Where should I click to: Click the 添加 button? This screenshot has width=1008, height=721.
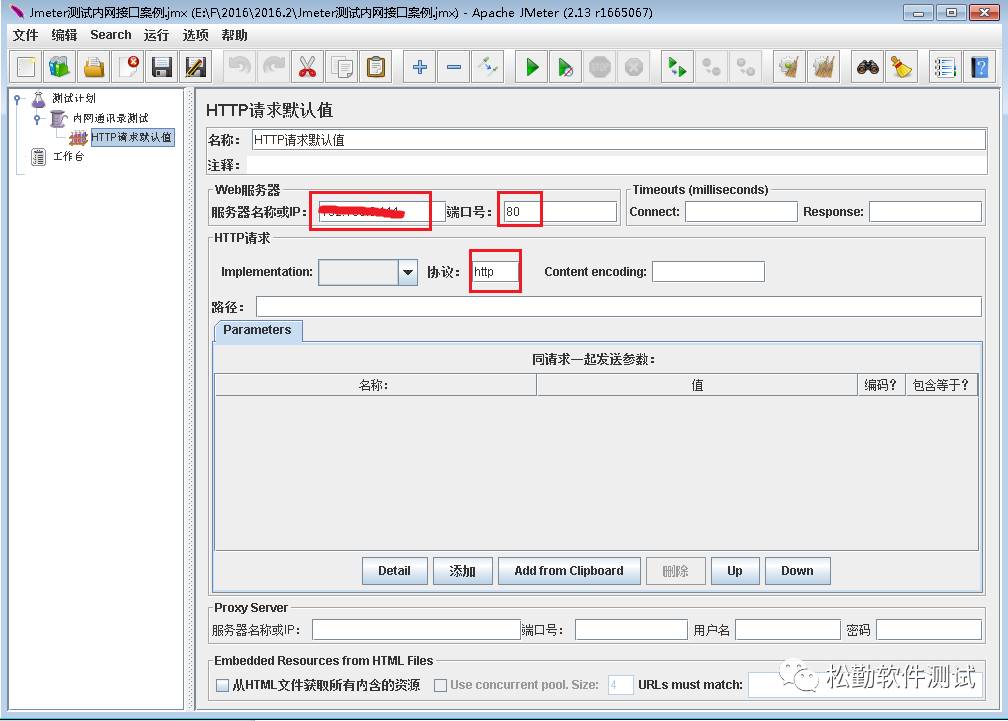(463, 571)
